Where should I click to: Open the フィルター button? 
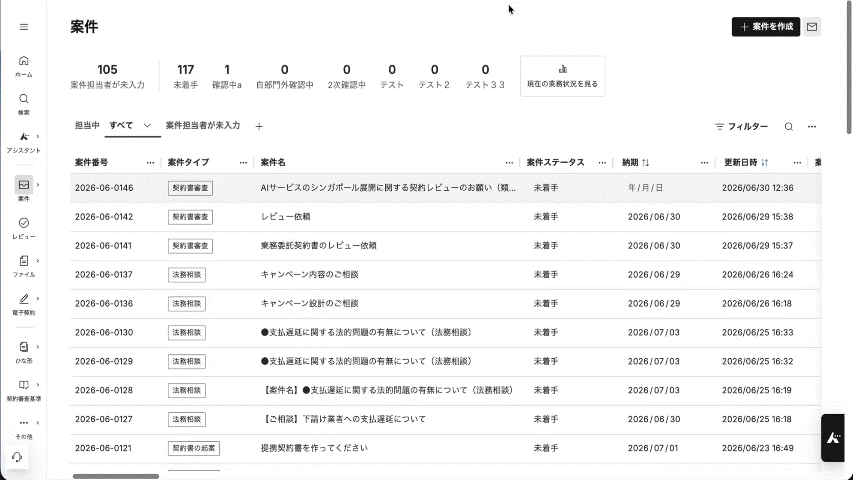[x=741, y=126]
